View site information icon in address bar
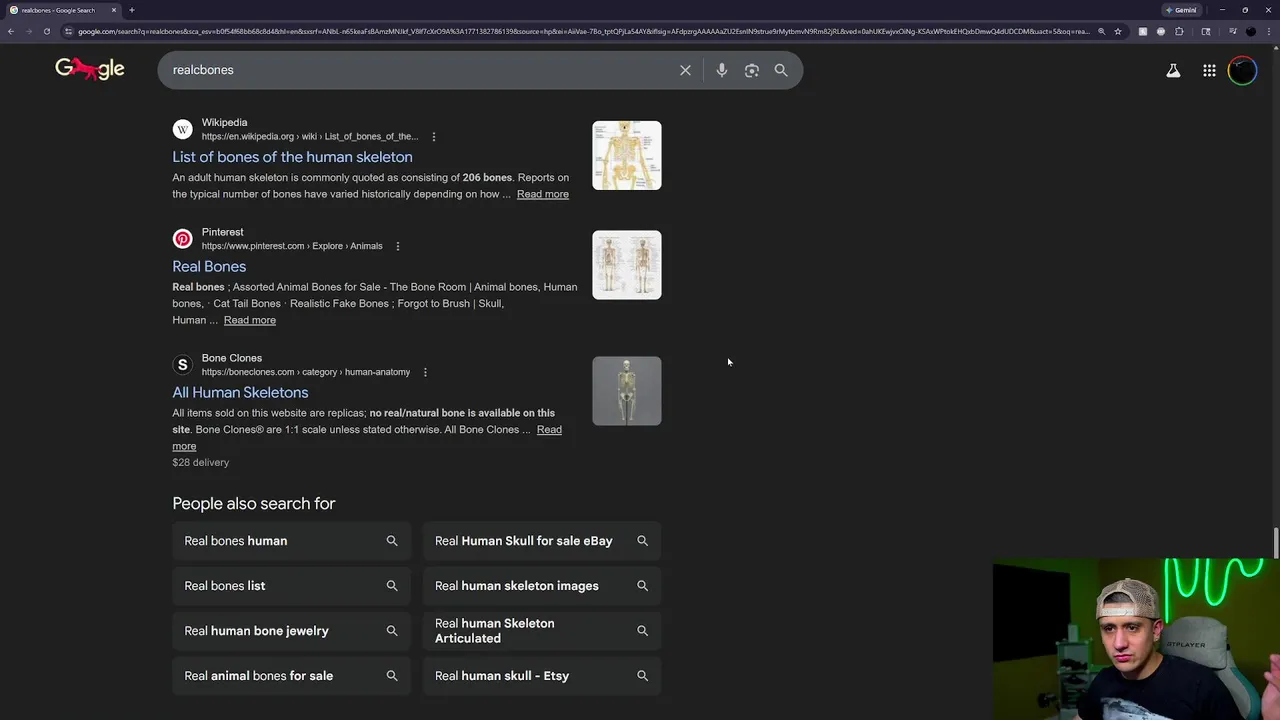 coord(68,31)
